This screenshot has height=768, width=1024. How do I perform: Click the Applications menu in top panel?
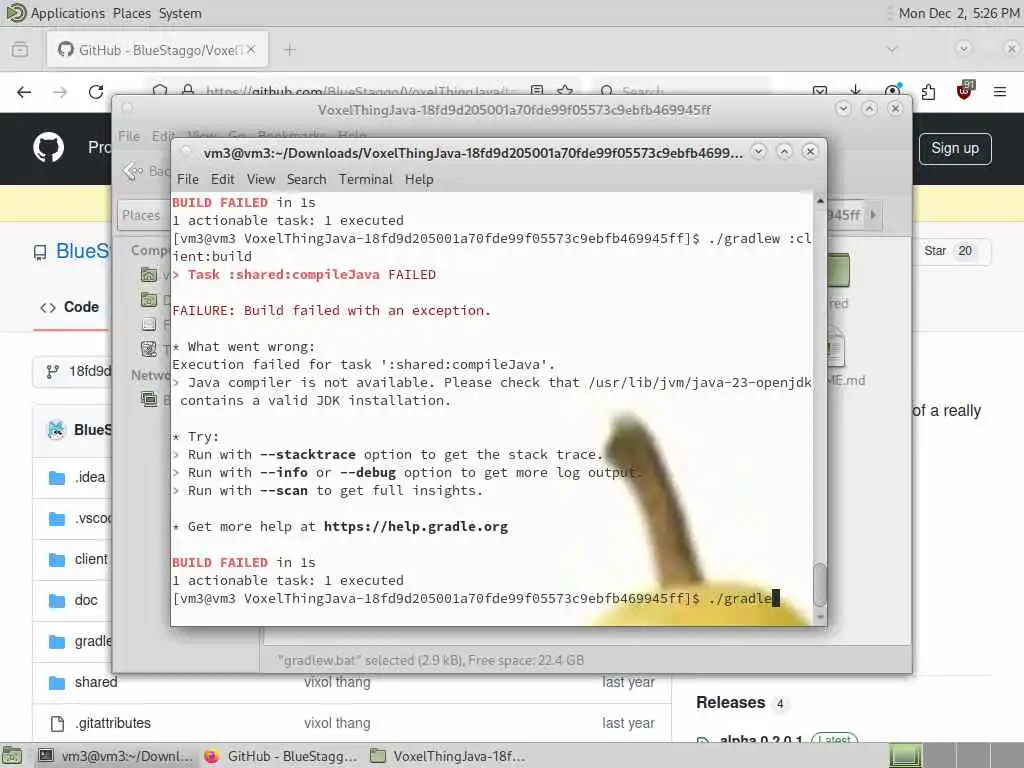pyautogui.click(x=67, y=13)
